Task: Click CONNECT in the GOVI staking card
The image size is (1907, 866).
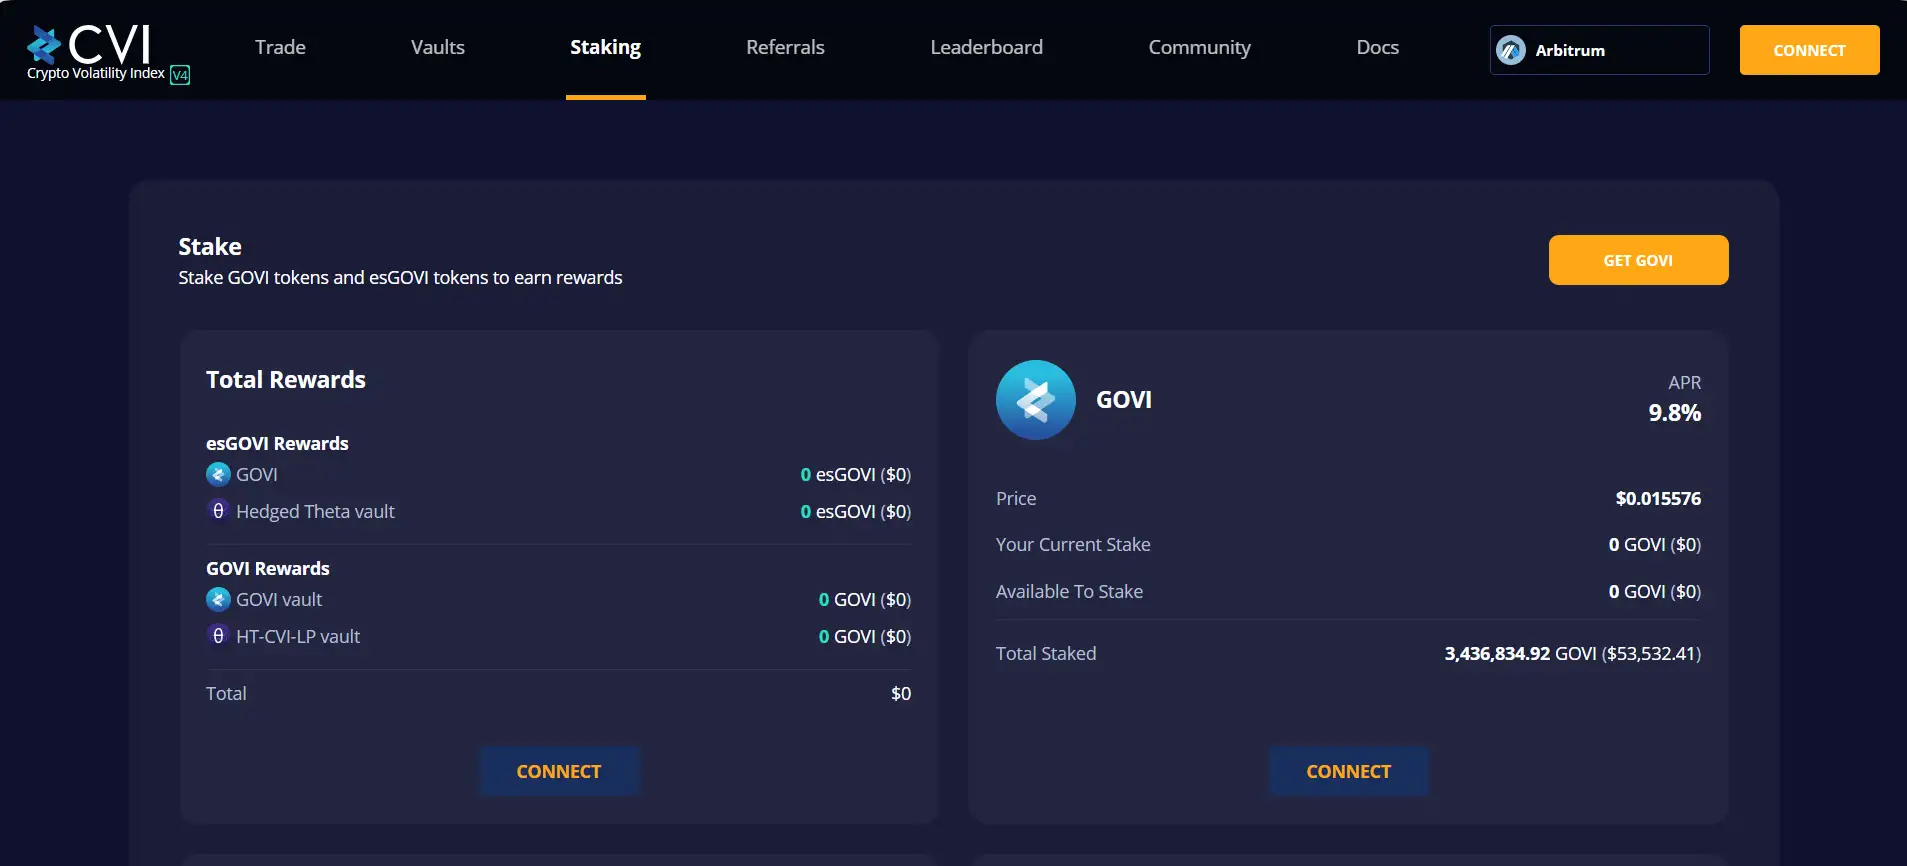Action: (1348, 771)
